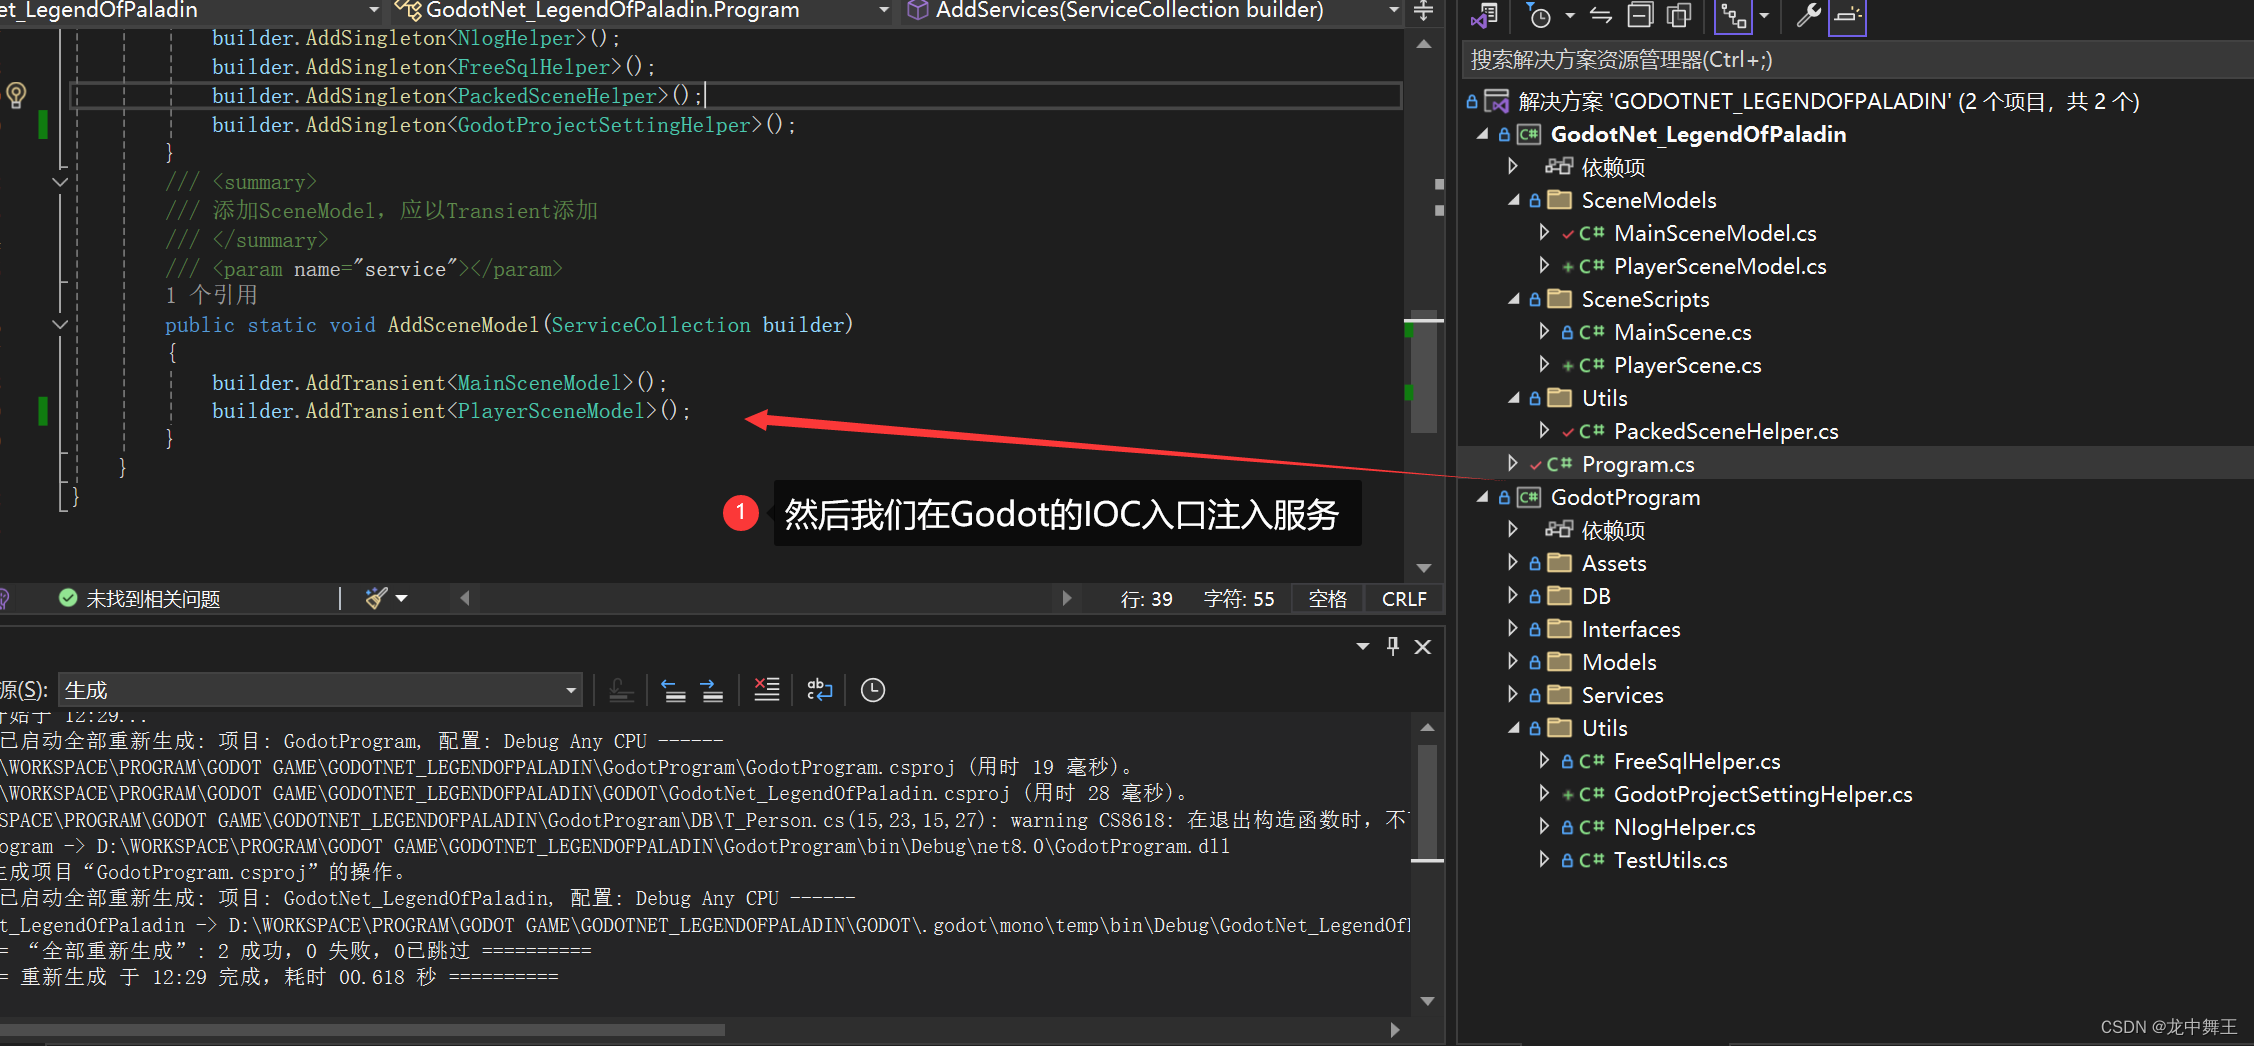The height and width of the screenshot is (1046, 2254).
Task: Open pending changes filter dropdown arrow
Action: 1569,16
